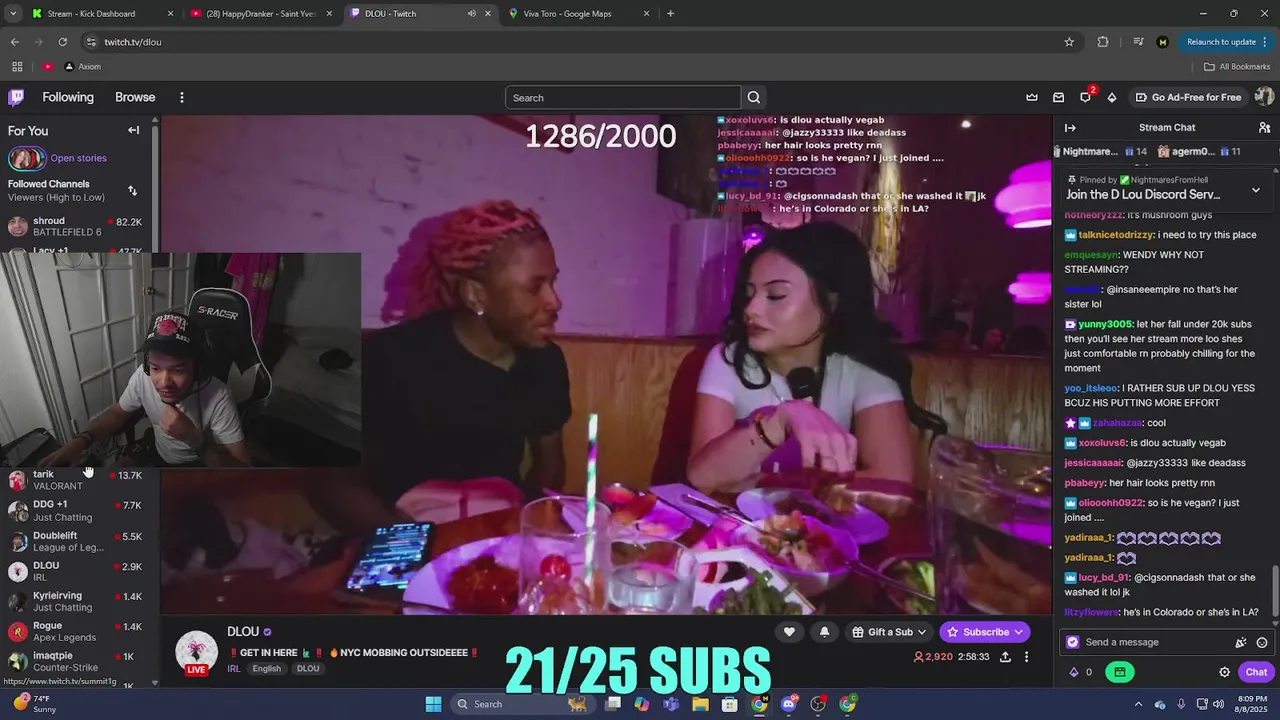
Task: Open Chrome extensions puzzle icon
Action: point(1103,42)
